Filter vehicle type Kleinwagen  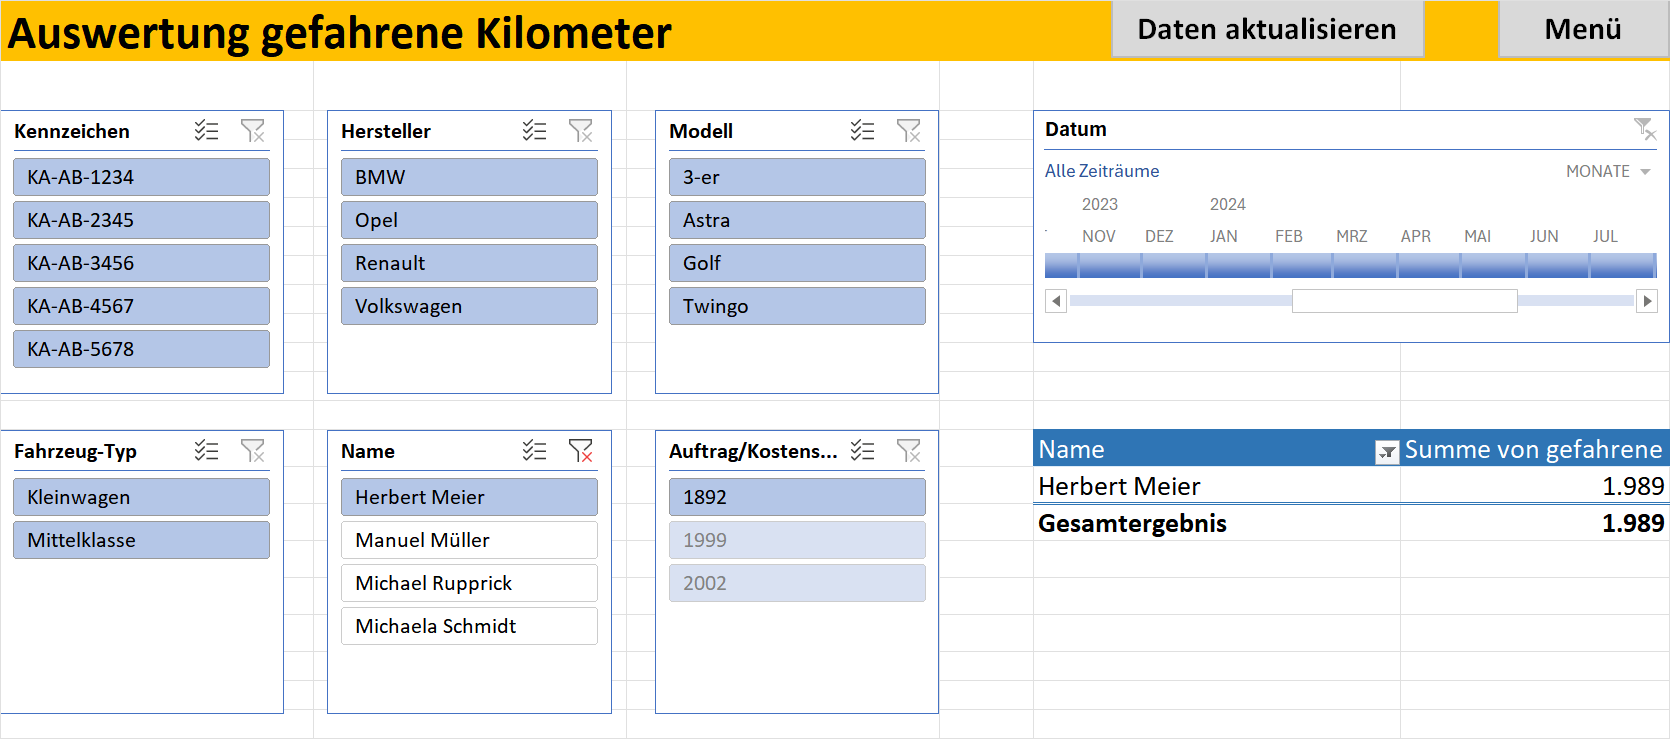141,497
